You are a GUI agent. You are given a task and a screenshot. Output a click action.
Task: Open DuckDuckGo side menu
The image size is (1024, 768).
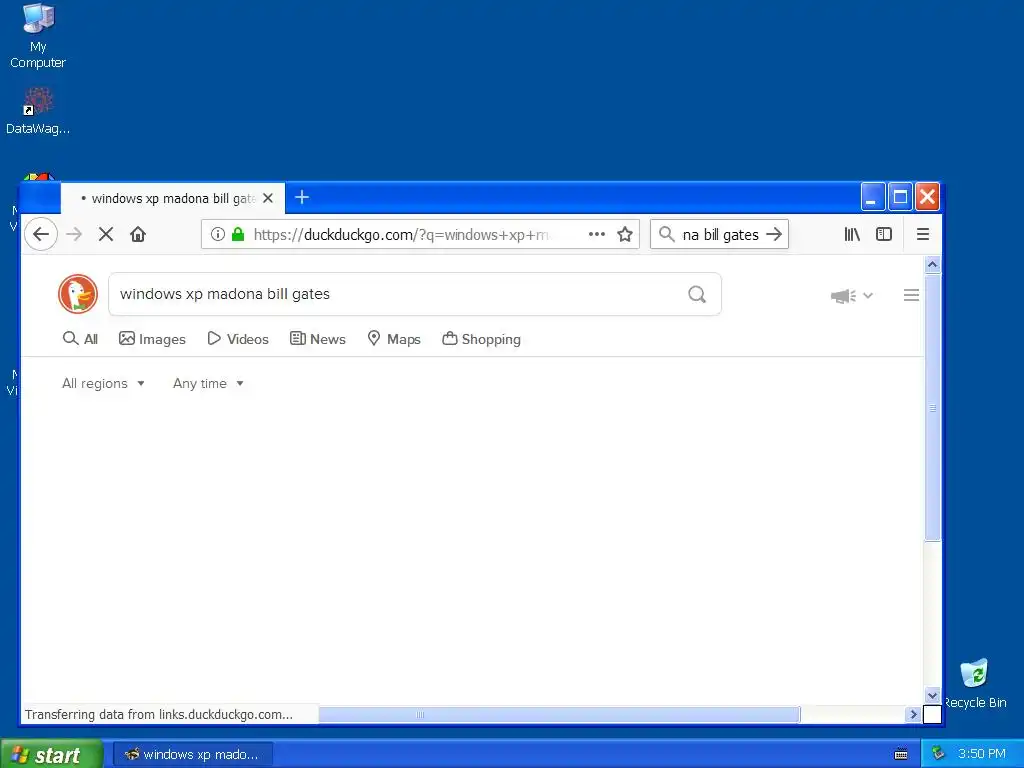click(x=911, y=295)
